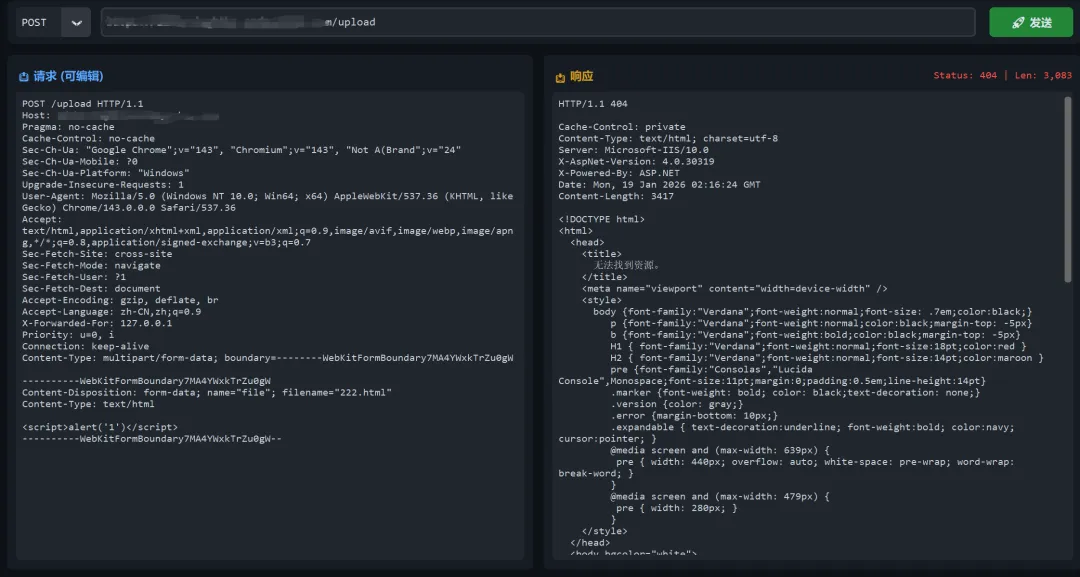Viewport: 1080px width, 577px height.
Task: Click the 'Cache-Control: no-cache' request header
Action: (x=88, y=138)
